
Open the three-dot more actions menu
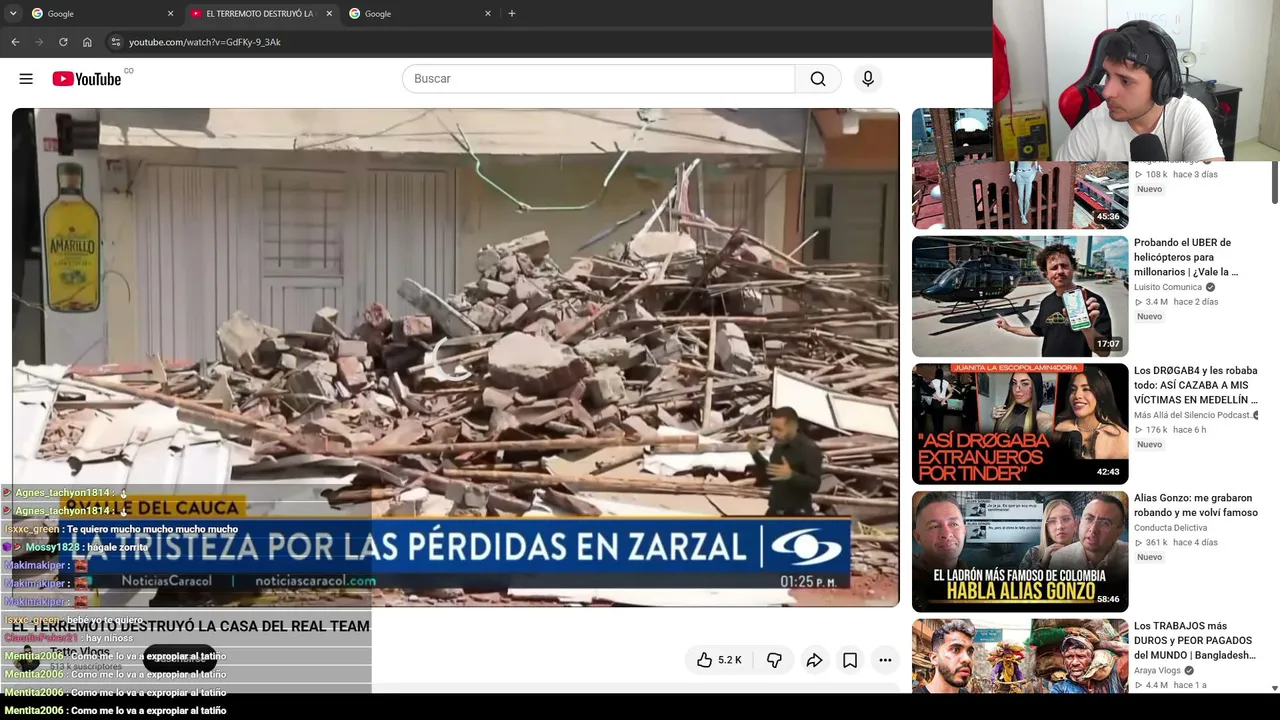click(885, 660)
